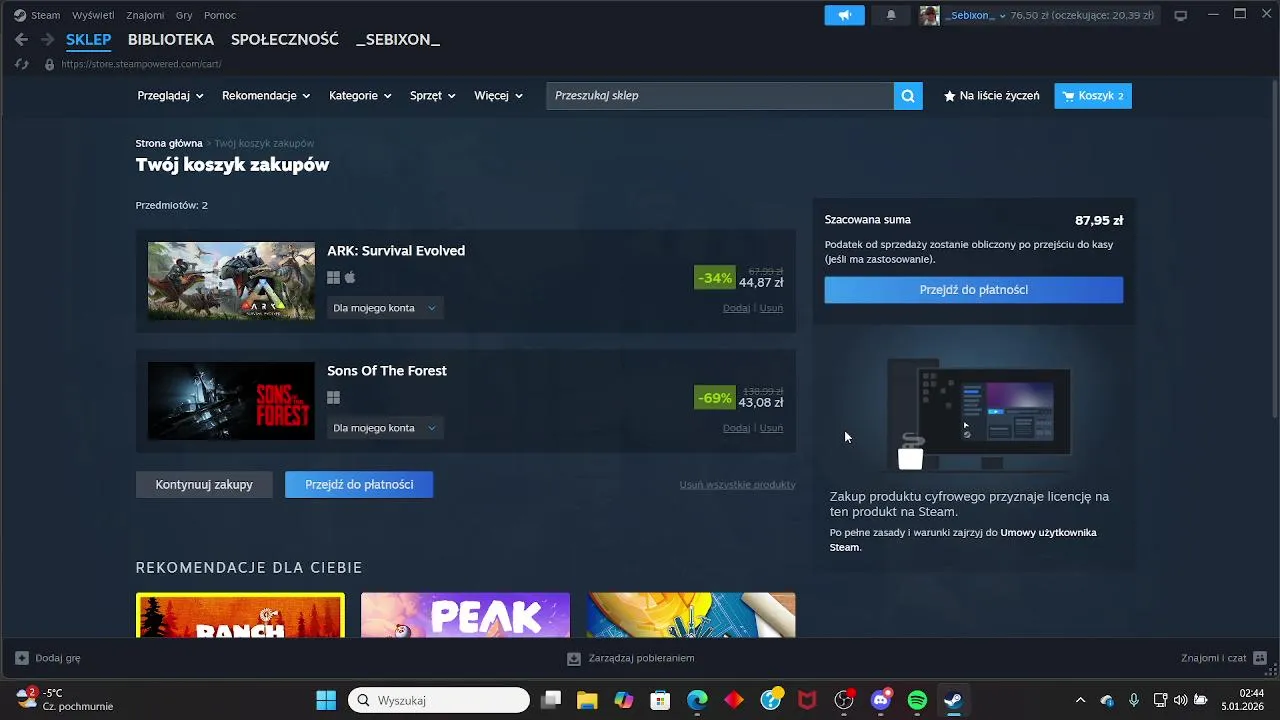Open the Pomoc menu
This screenshot has width=1280, height=720.
coord(220,15)
